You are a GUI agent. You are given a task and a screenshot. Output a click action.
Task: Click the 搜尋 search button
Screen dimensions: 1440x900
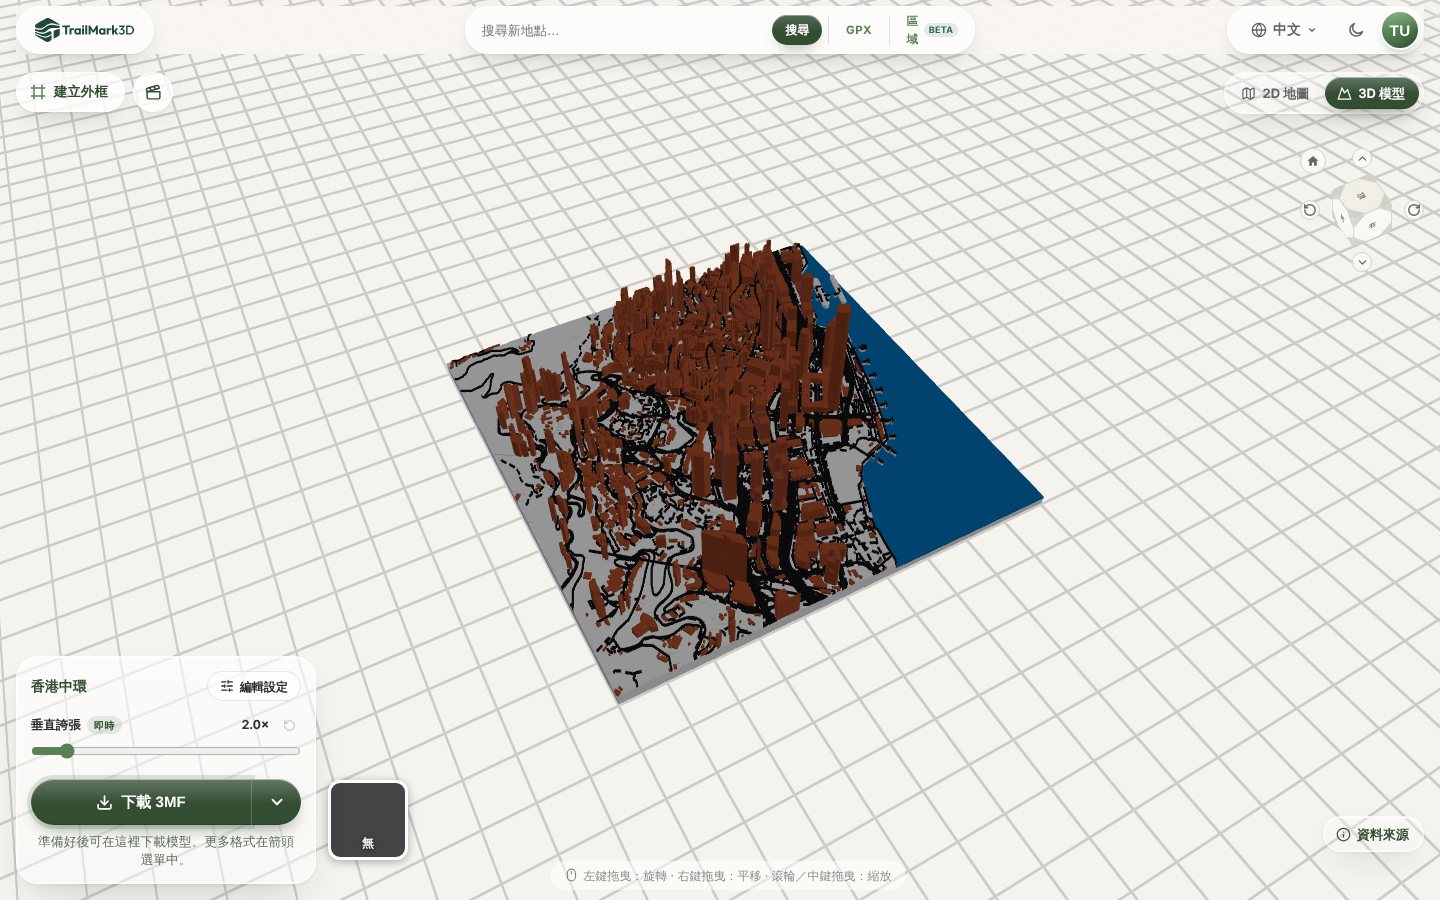pos(797,30)
